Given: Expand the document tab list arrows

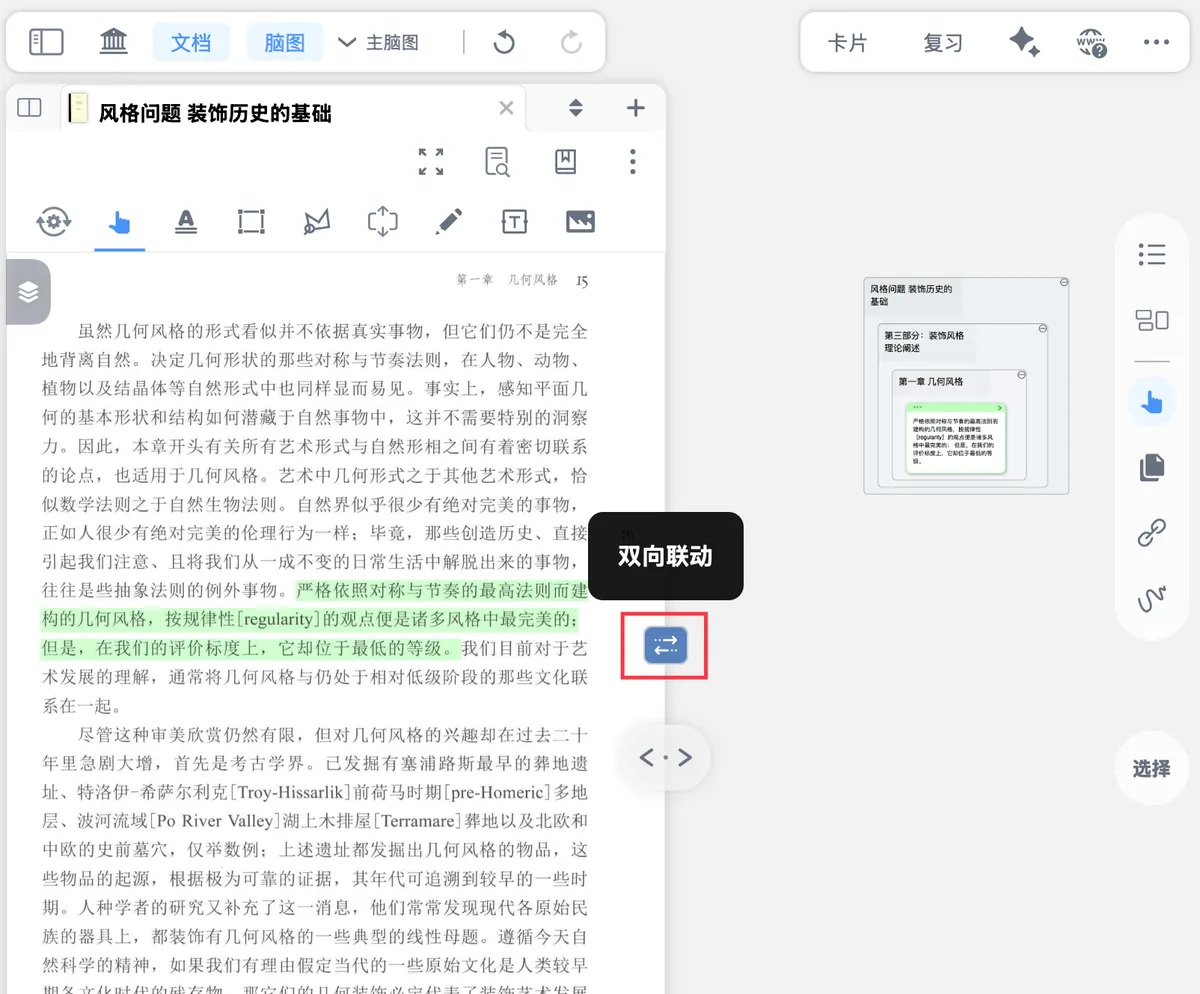Looking at the screenshot, I should pos(575,108).
